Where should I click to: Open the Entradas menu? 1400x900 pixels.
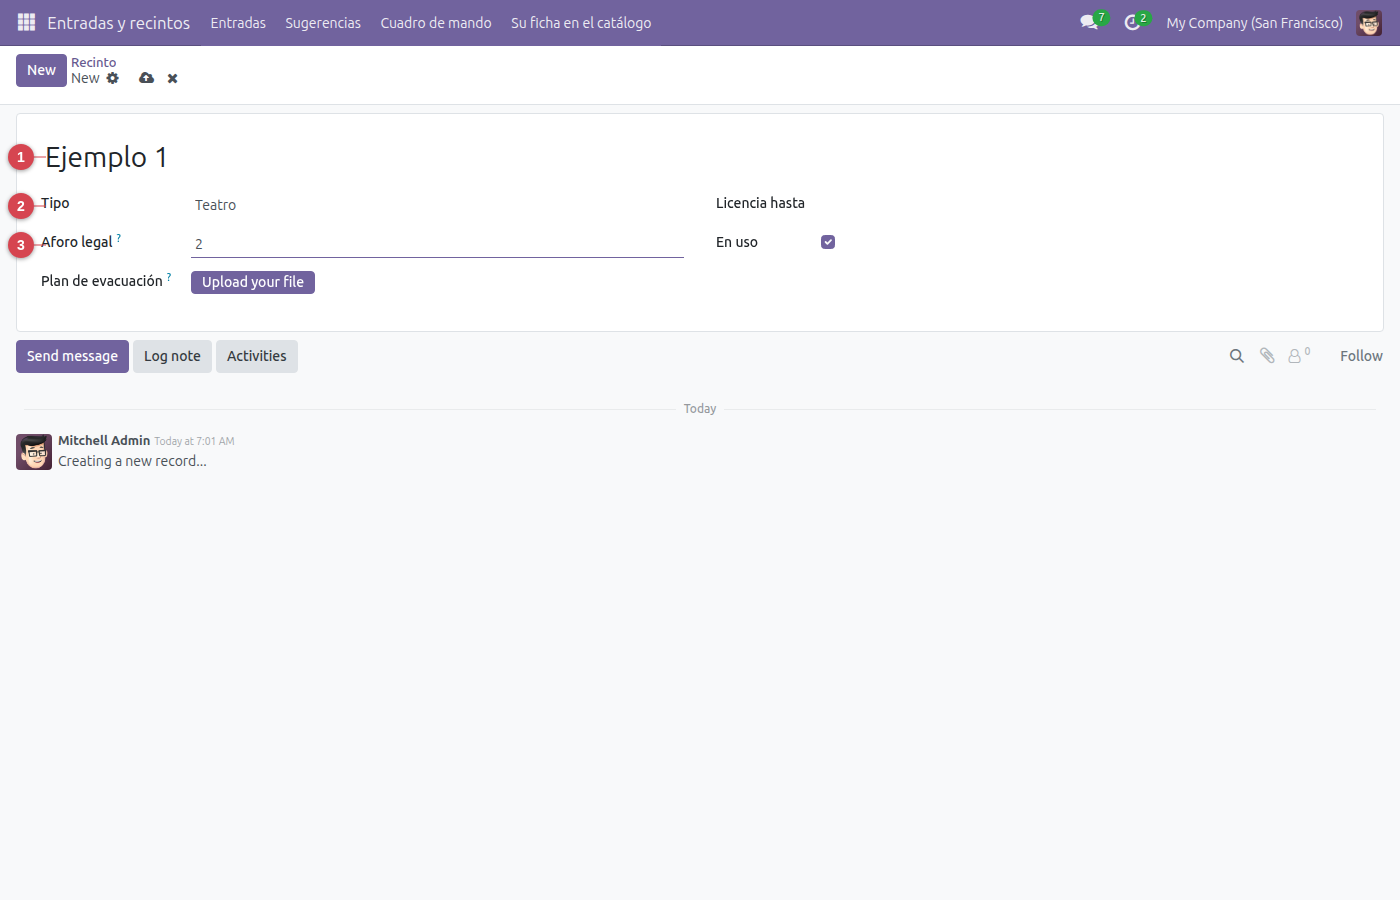238,22
